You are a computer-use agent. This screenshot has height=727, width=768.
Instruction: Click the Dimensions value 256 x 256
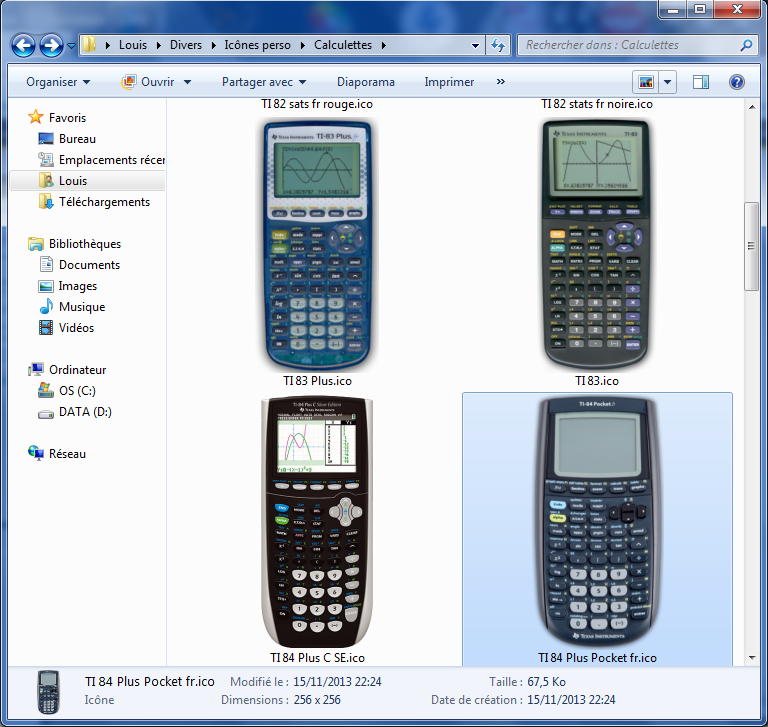(x=317, y=700)
